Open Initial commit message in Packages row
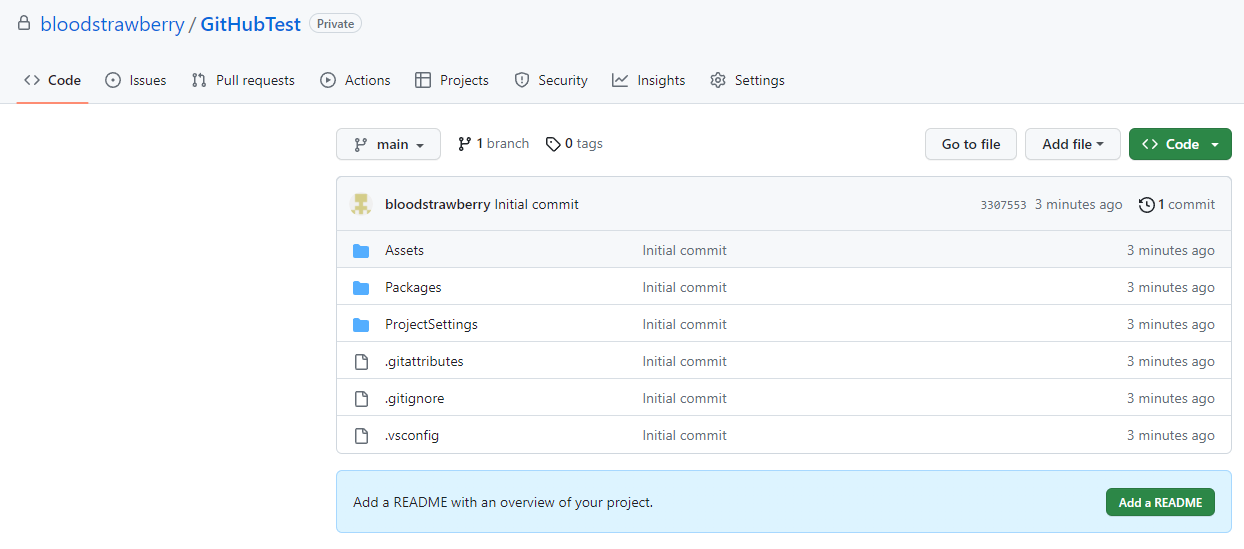 coord(685,287)
